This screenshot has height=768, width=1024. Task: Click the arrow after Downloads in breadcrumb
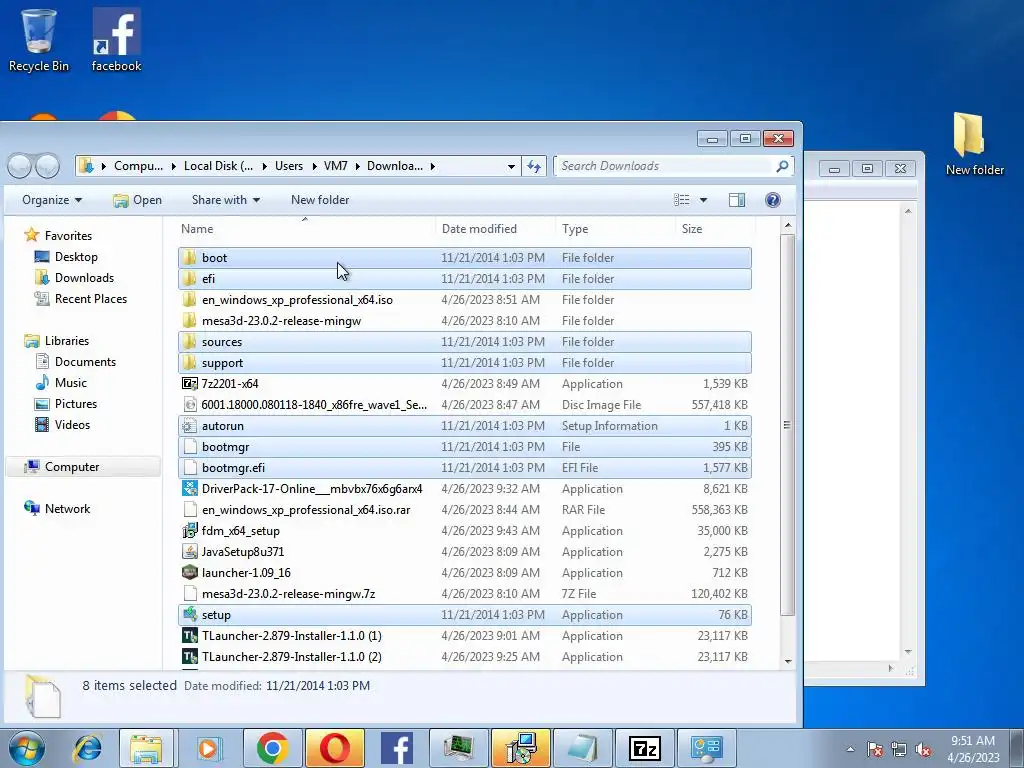click(432, 166)
